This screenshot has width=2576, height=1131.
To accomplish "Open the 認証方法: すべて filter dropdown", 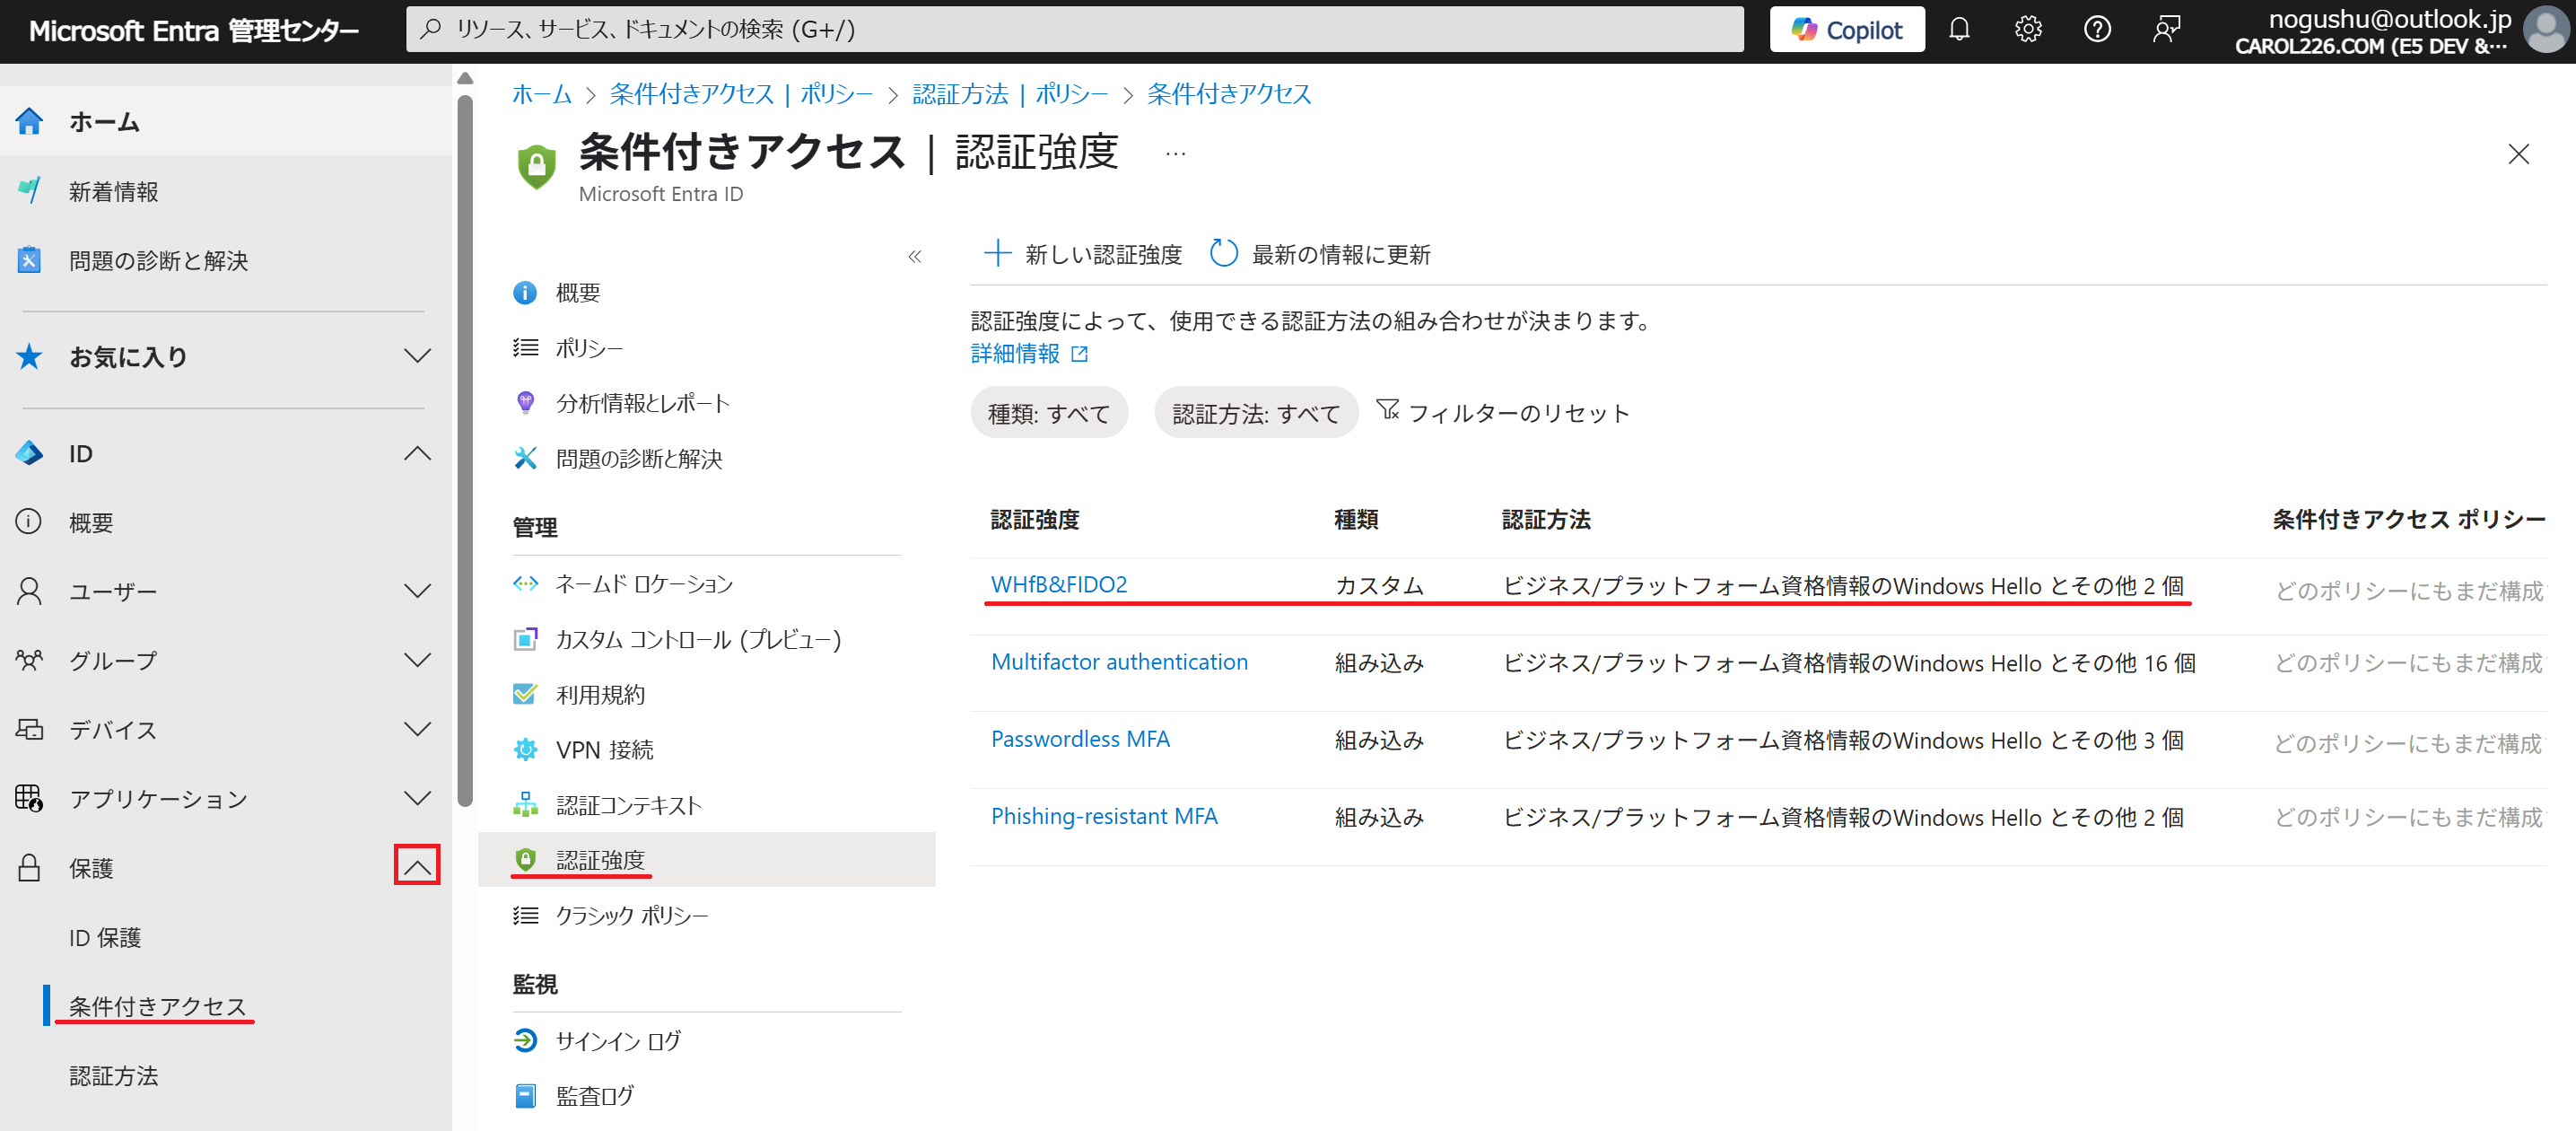I will pos(1255,413).
